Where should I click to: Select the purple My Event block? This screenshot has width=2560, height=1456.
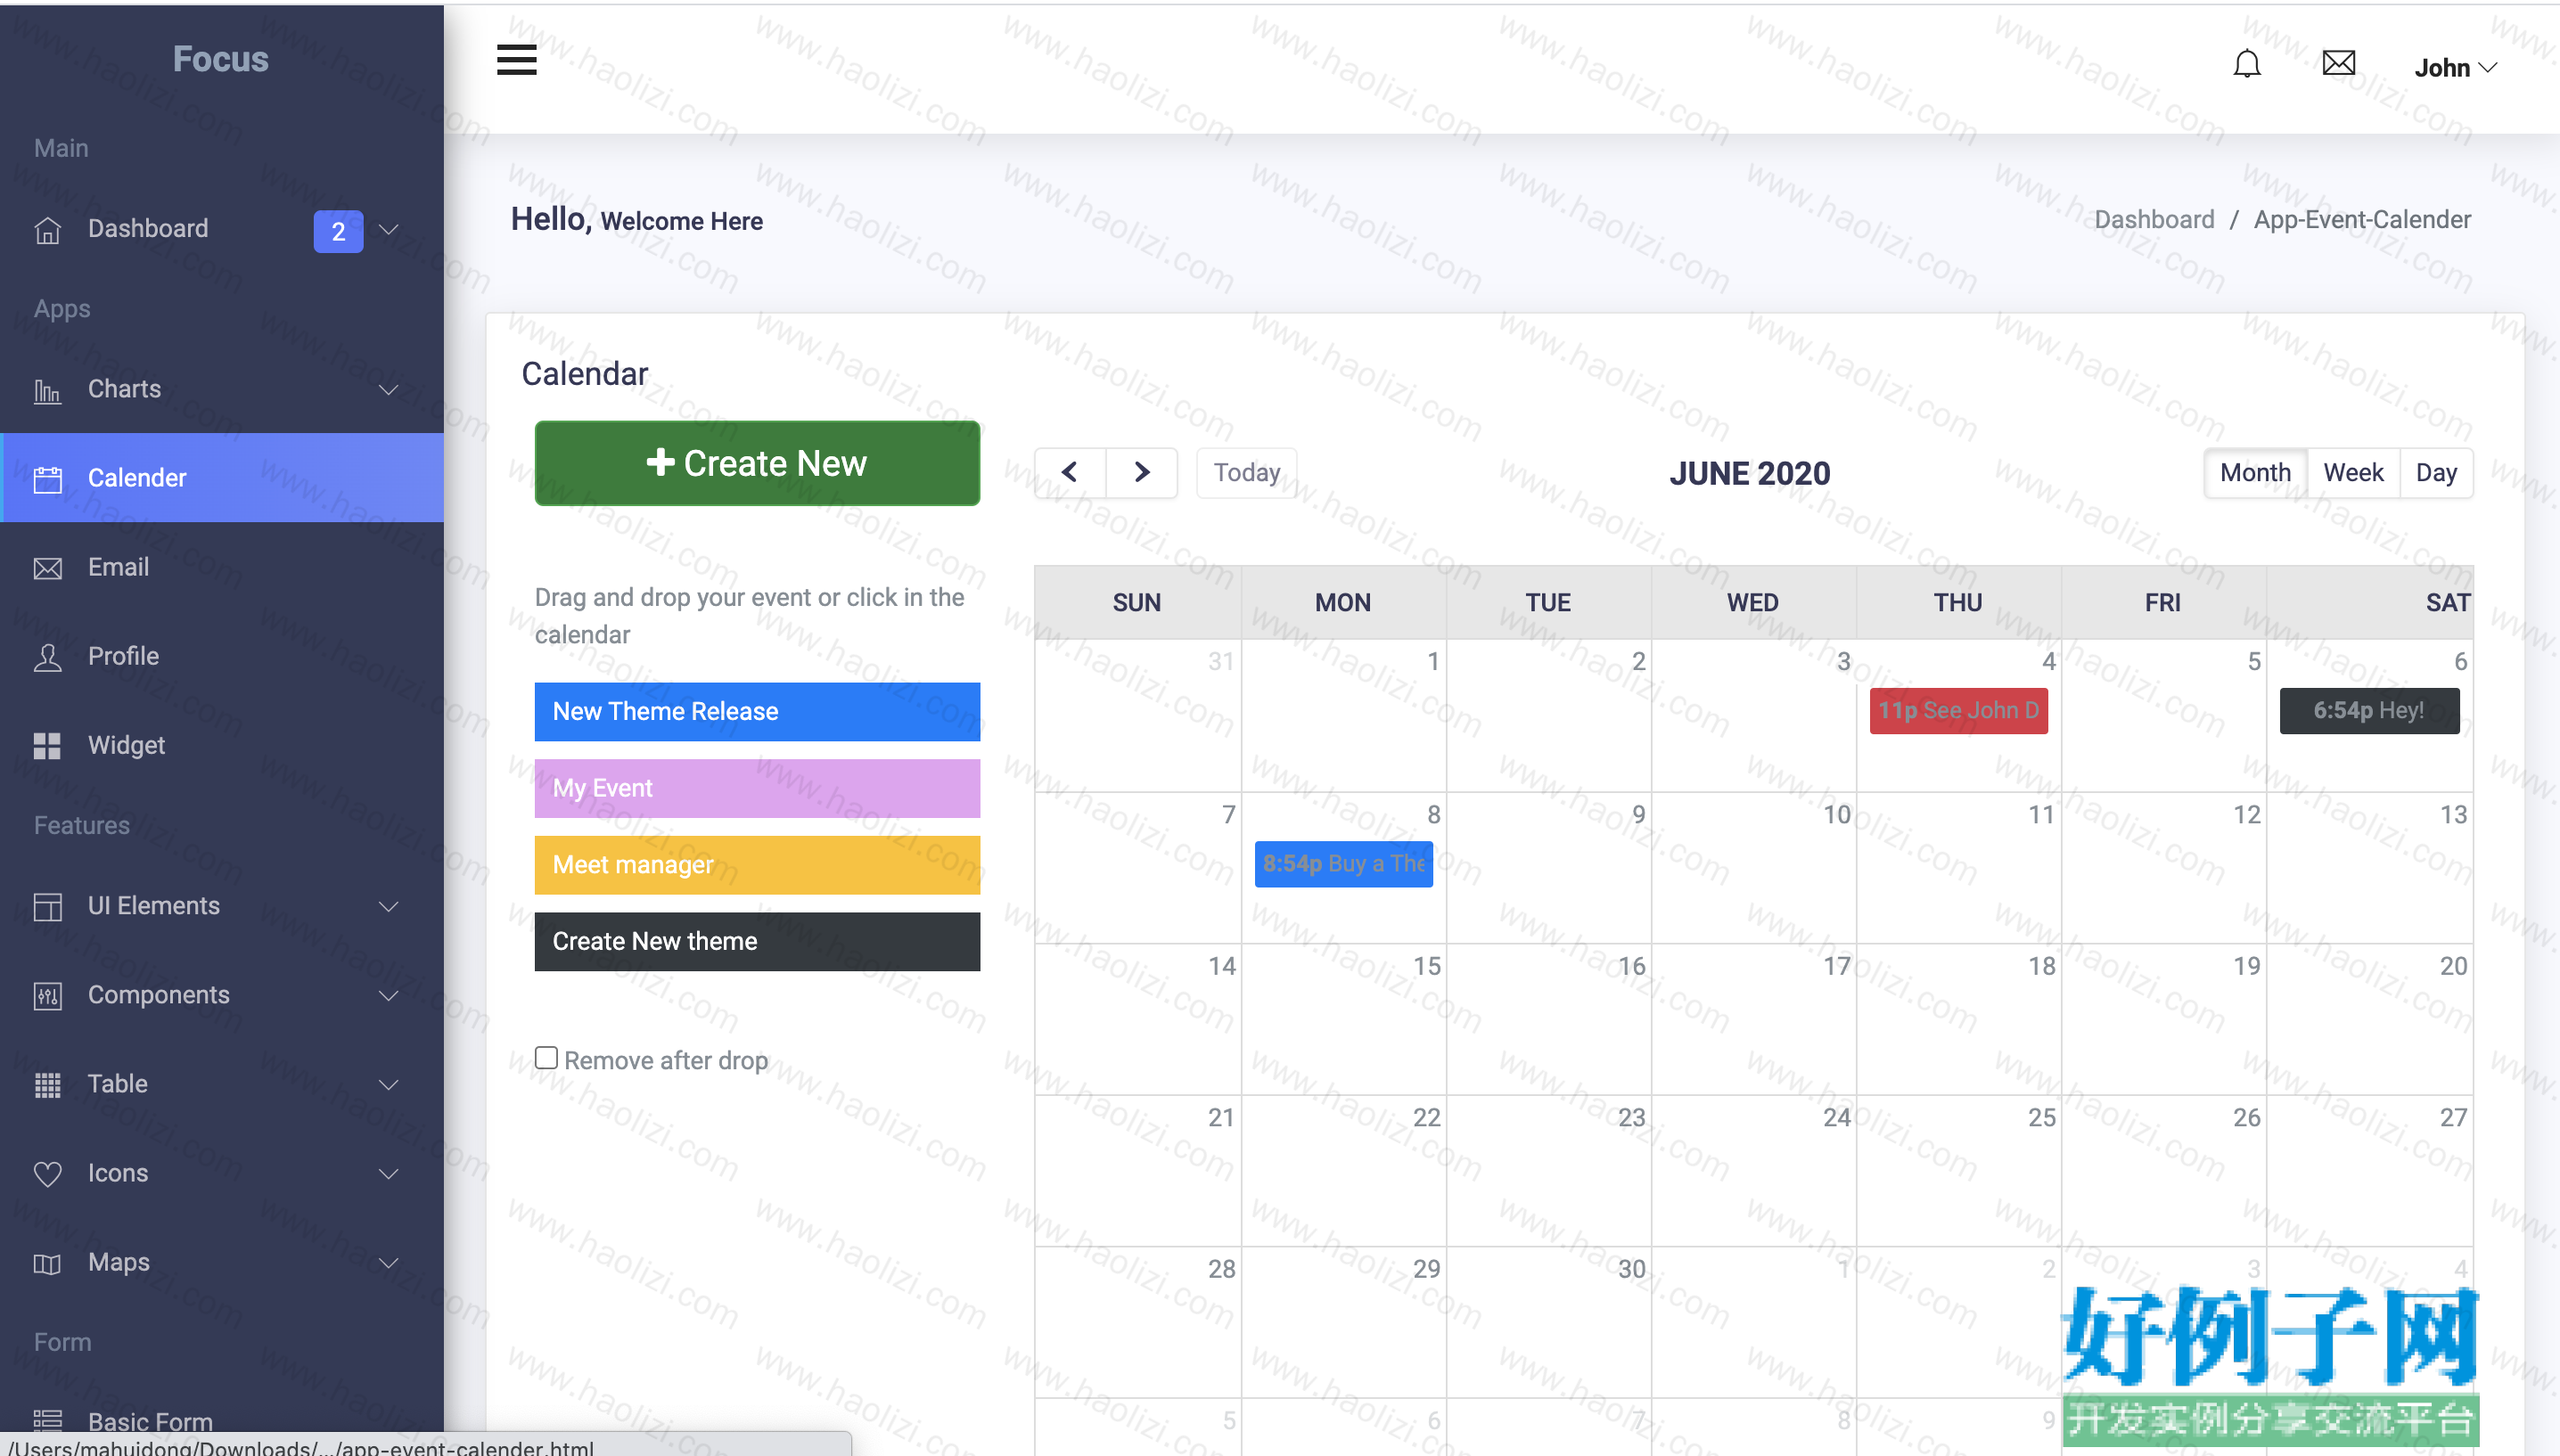[757, 788]
